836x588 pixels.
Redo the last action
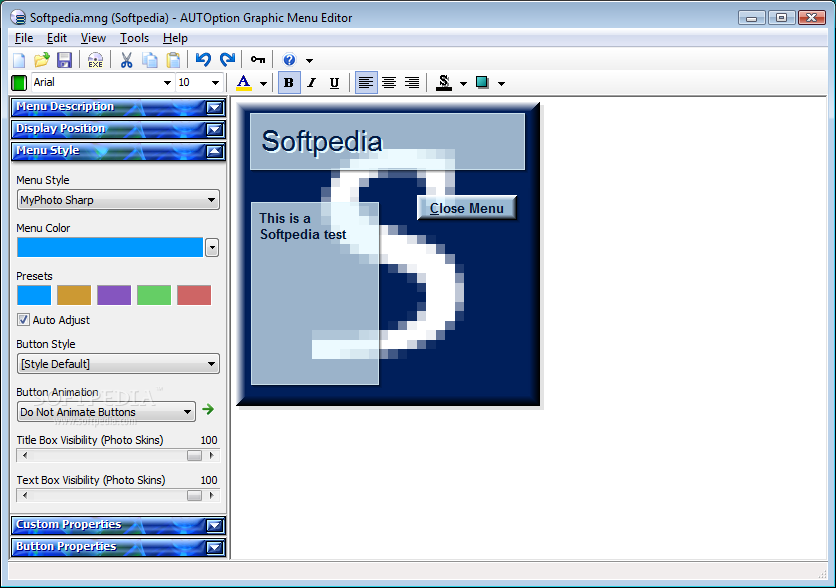pos(228,60)
